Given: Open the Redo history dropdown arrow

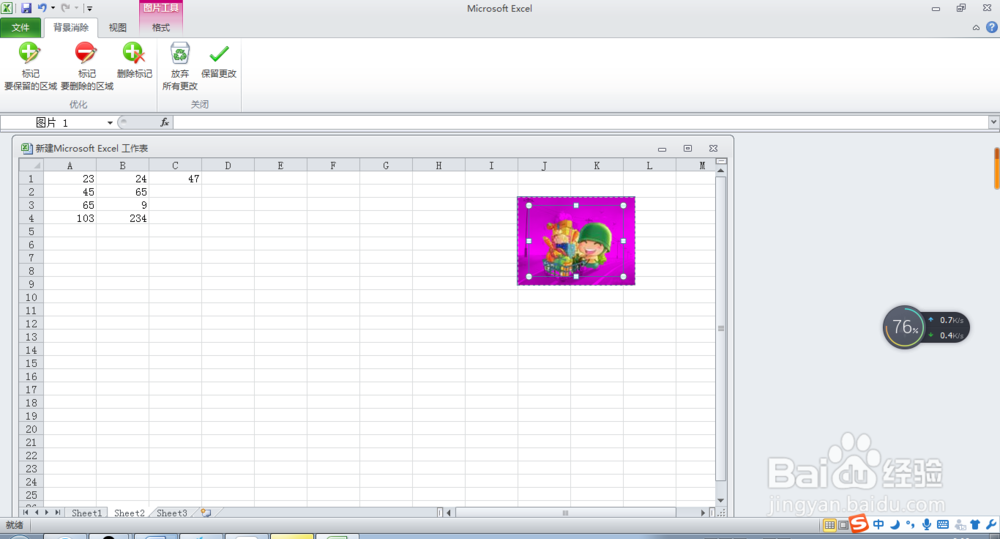Looking at the screenshot, I should click(x=76, y=8).
